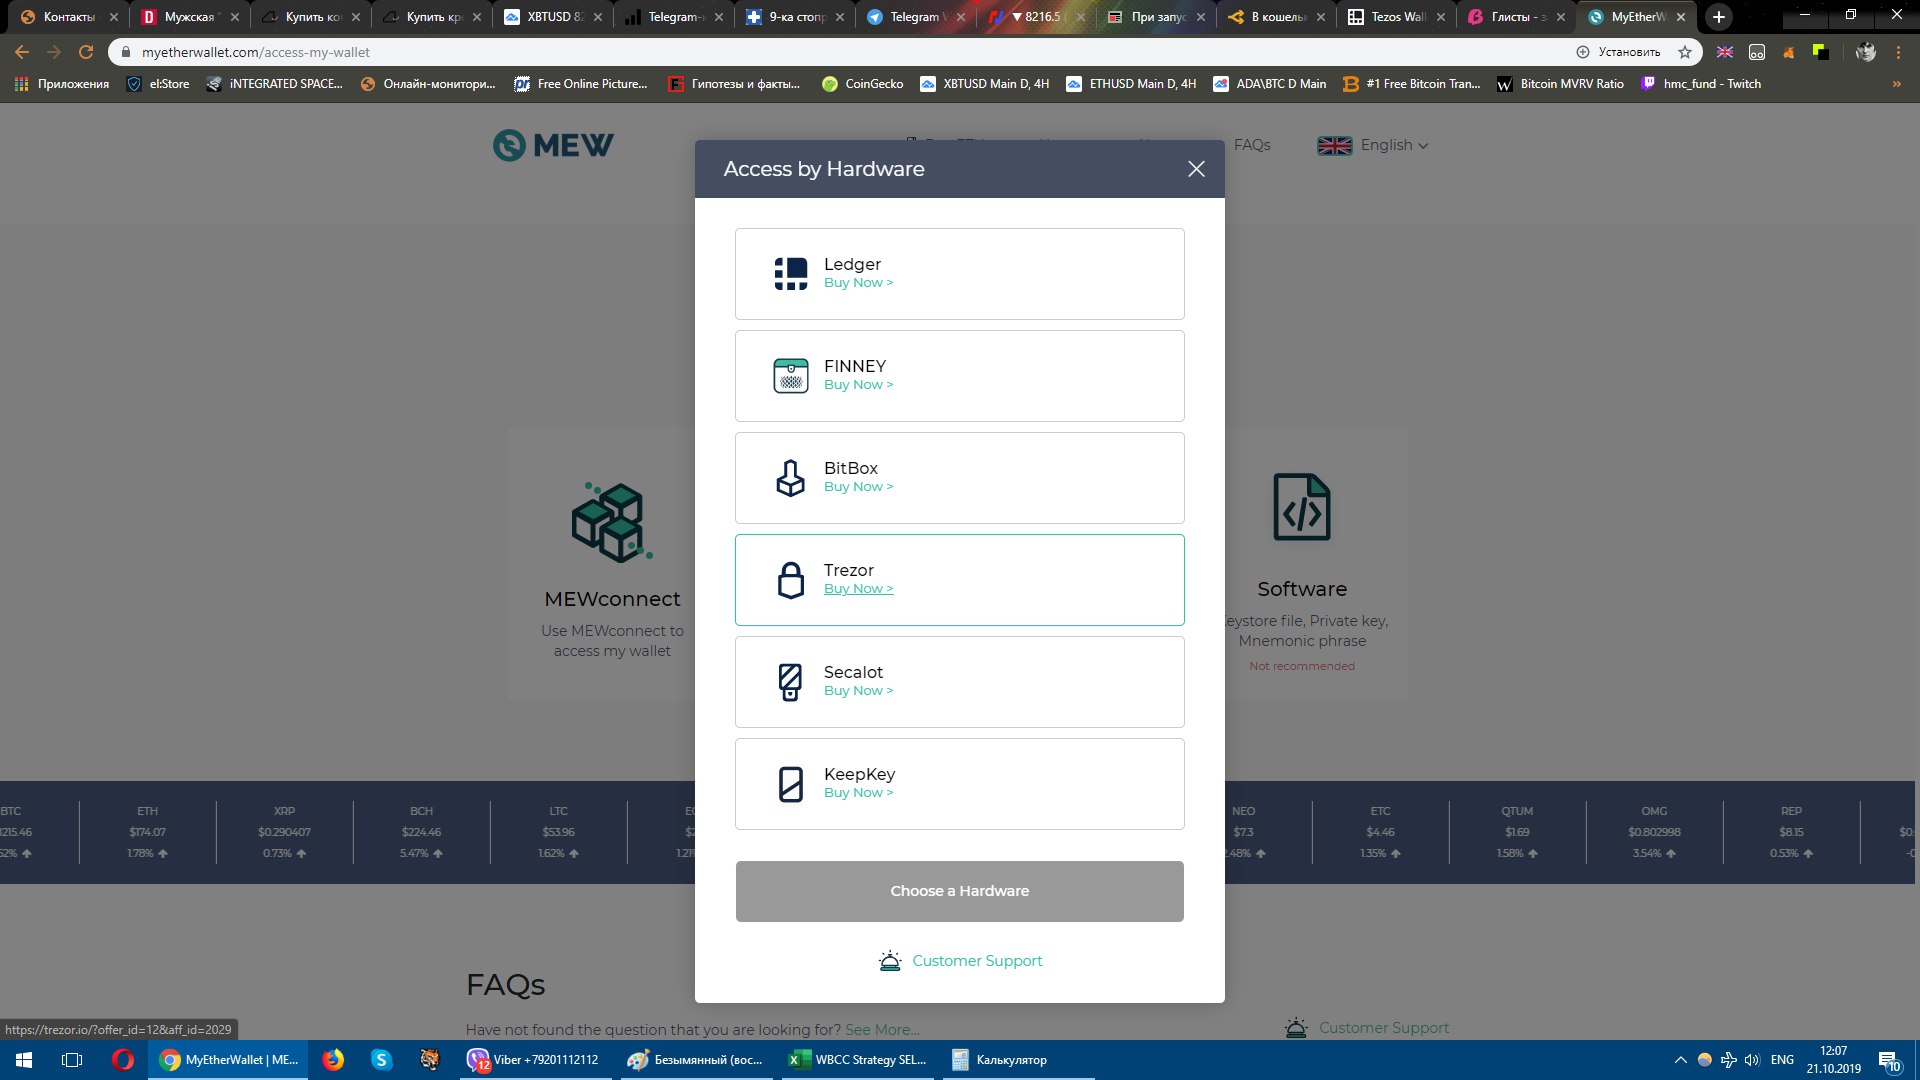Select the Secalot device icon
Viewport: 1920px width, 1080px height.
tap(790, 682)
